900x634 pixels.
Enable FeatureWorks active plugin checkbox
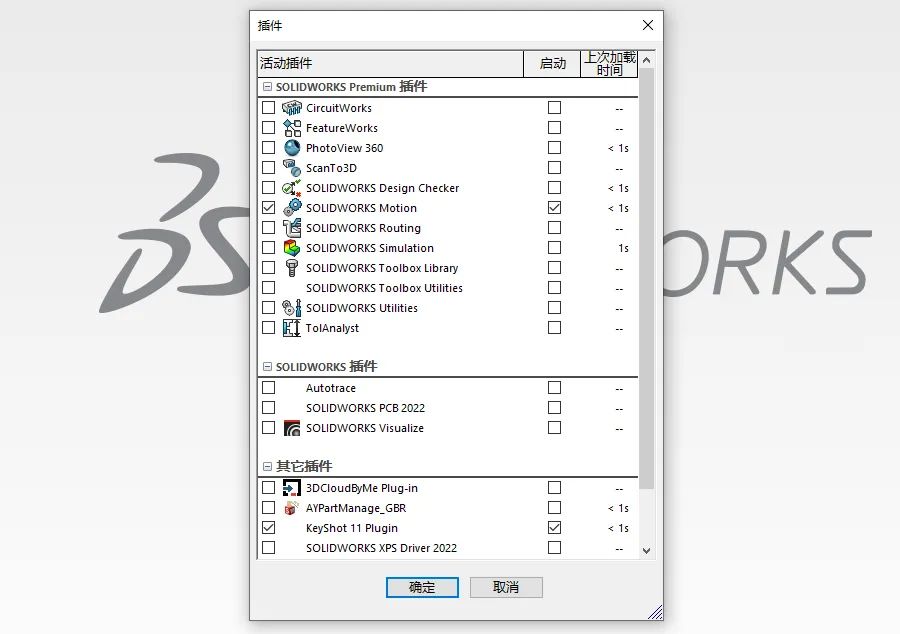(x=268, y=128)
